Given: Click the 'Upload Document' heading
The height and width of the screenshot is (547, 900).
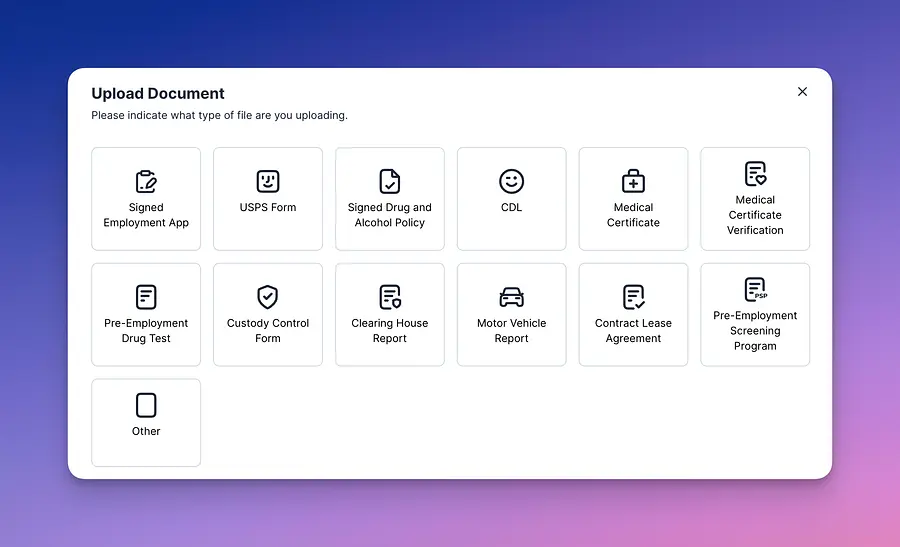Looking at the screenshot, I should tap(158, 93).
